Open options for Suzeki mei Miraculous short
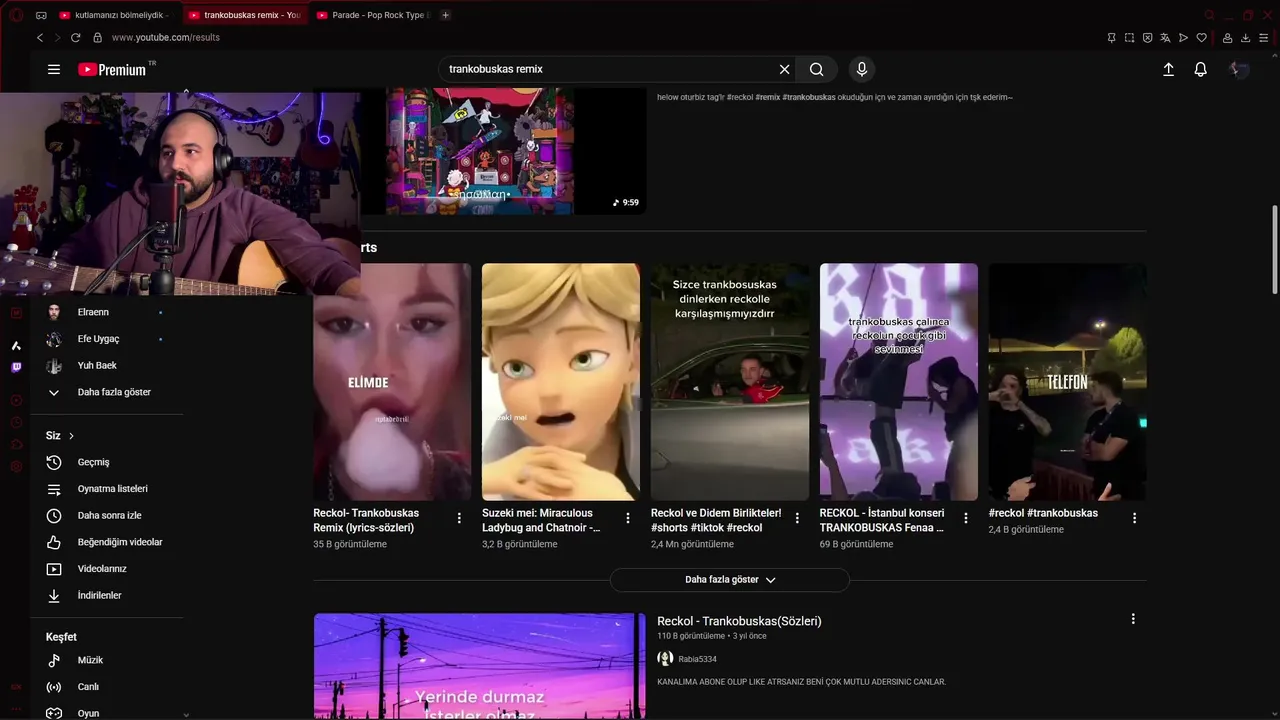This screenshot has width=1280, height=720. pos(628,518)
